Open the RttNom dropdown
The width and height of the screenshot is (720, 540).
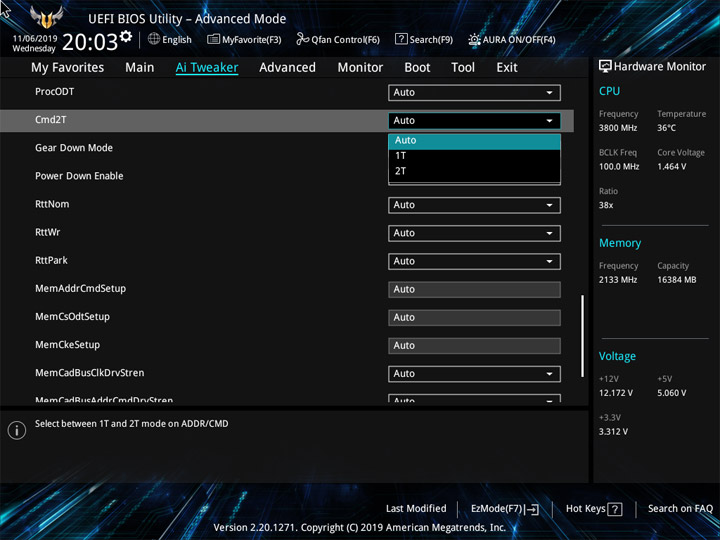click(474, 205)
